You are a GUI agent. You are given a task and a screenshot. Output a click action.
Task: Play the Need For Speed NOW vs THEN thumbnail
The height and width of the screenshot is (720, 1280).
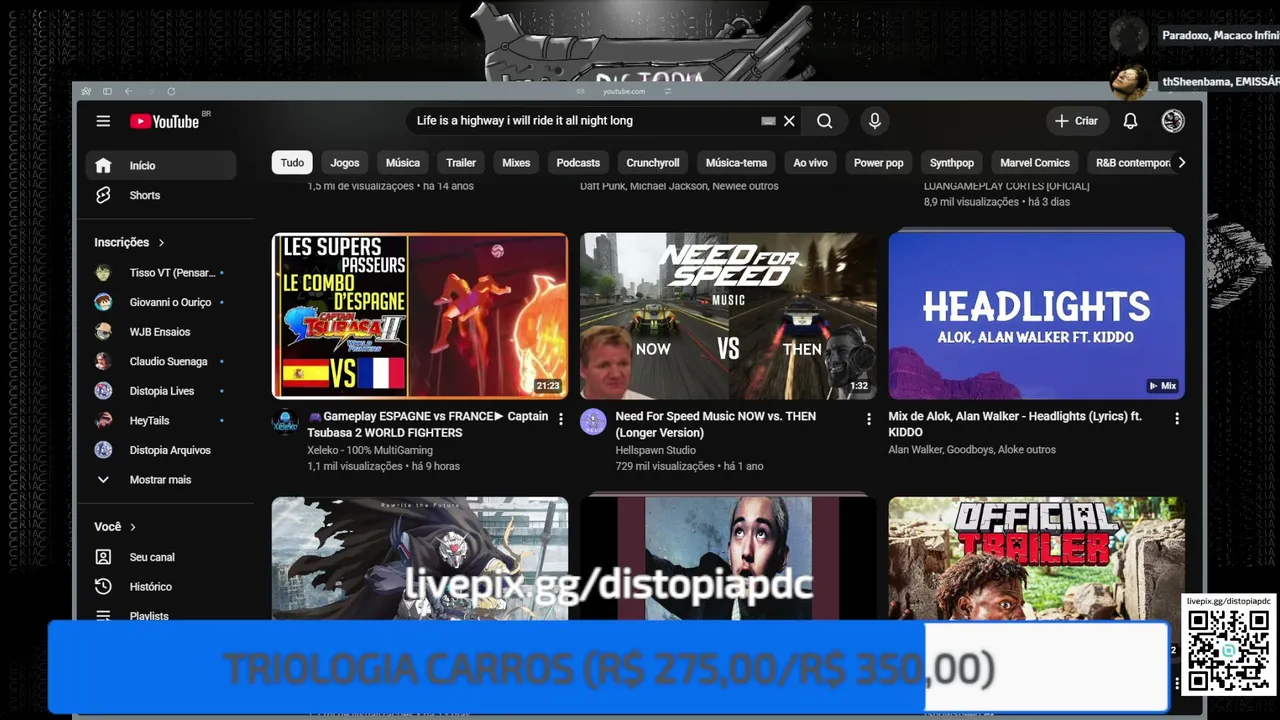point(728,316)
